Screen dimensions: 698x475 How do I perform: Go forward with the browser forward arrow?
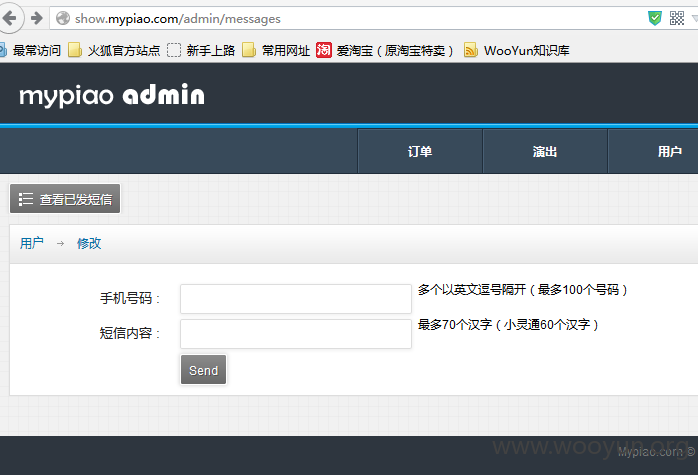[x=37, y=18]
